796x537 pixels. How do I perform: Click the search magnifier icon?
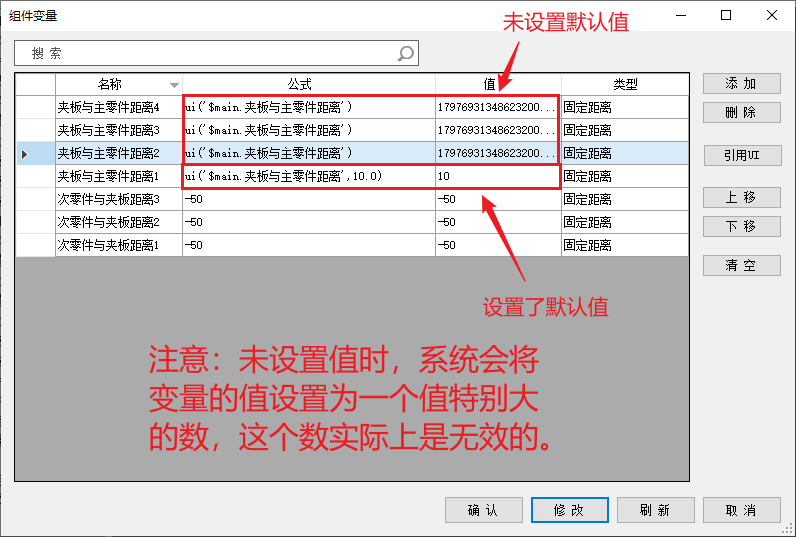pyautogui.click(x=406, y=53)
